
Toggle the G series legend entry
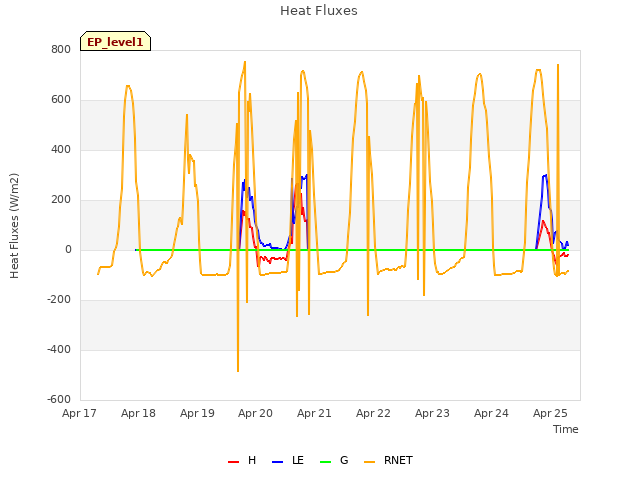(334, 460)
